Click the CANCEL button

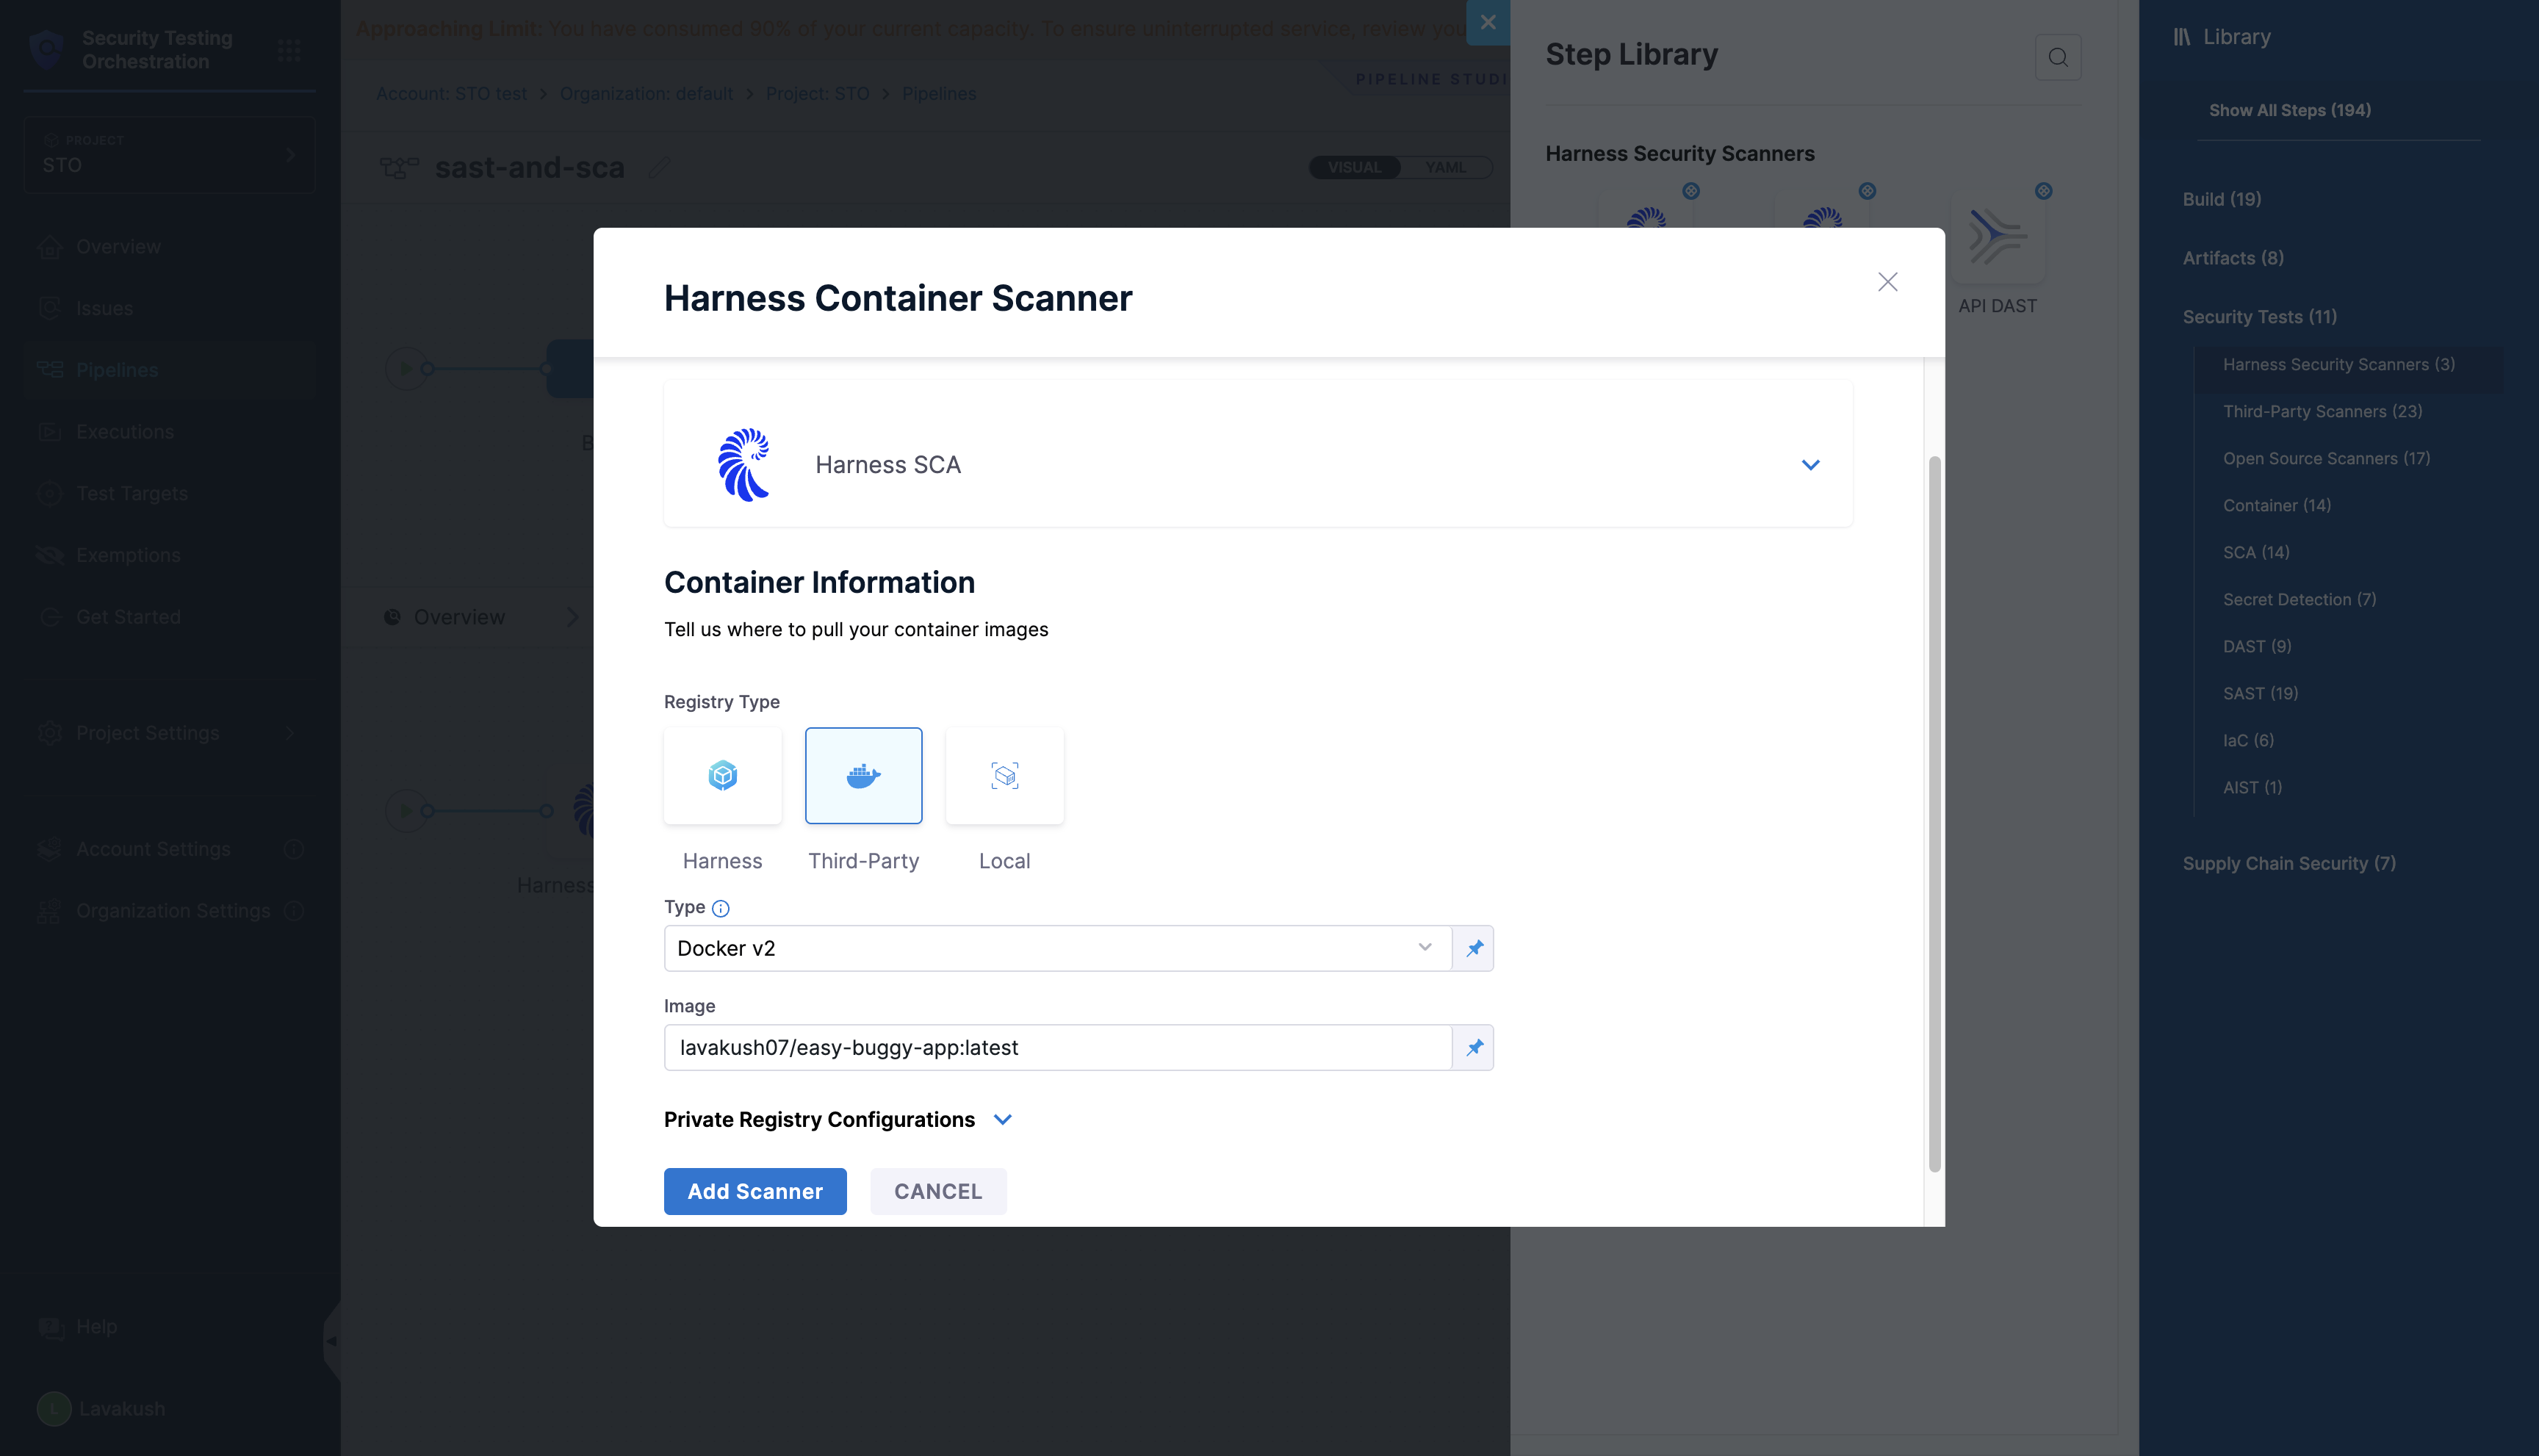(x=937, y=1191)
